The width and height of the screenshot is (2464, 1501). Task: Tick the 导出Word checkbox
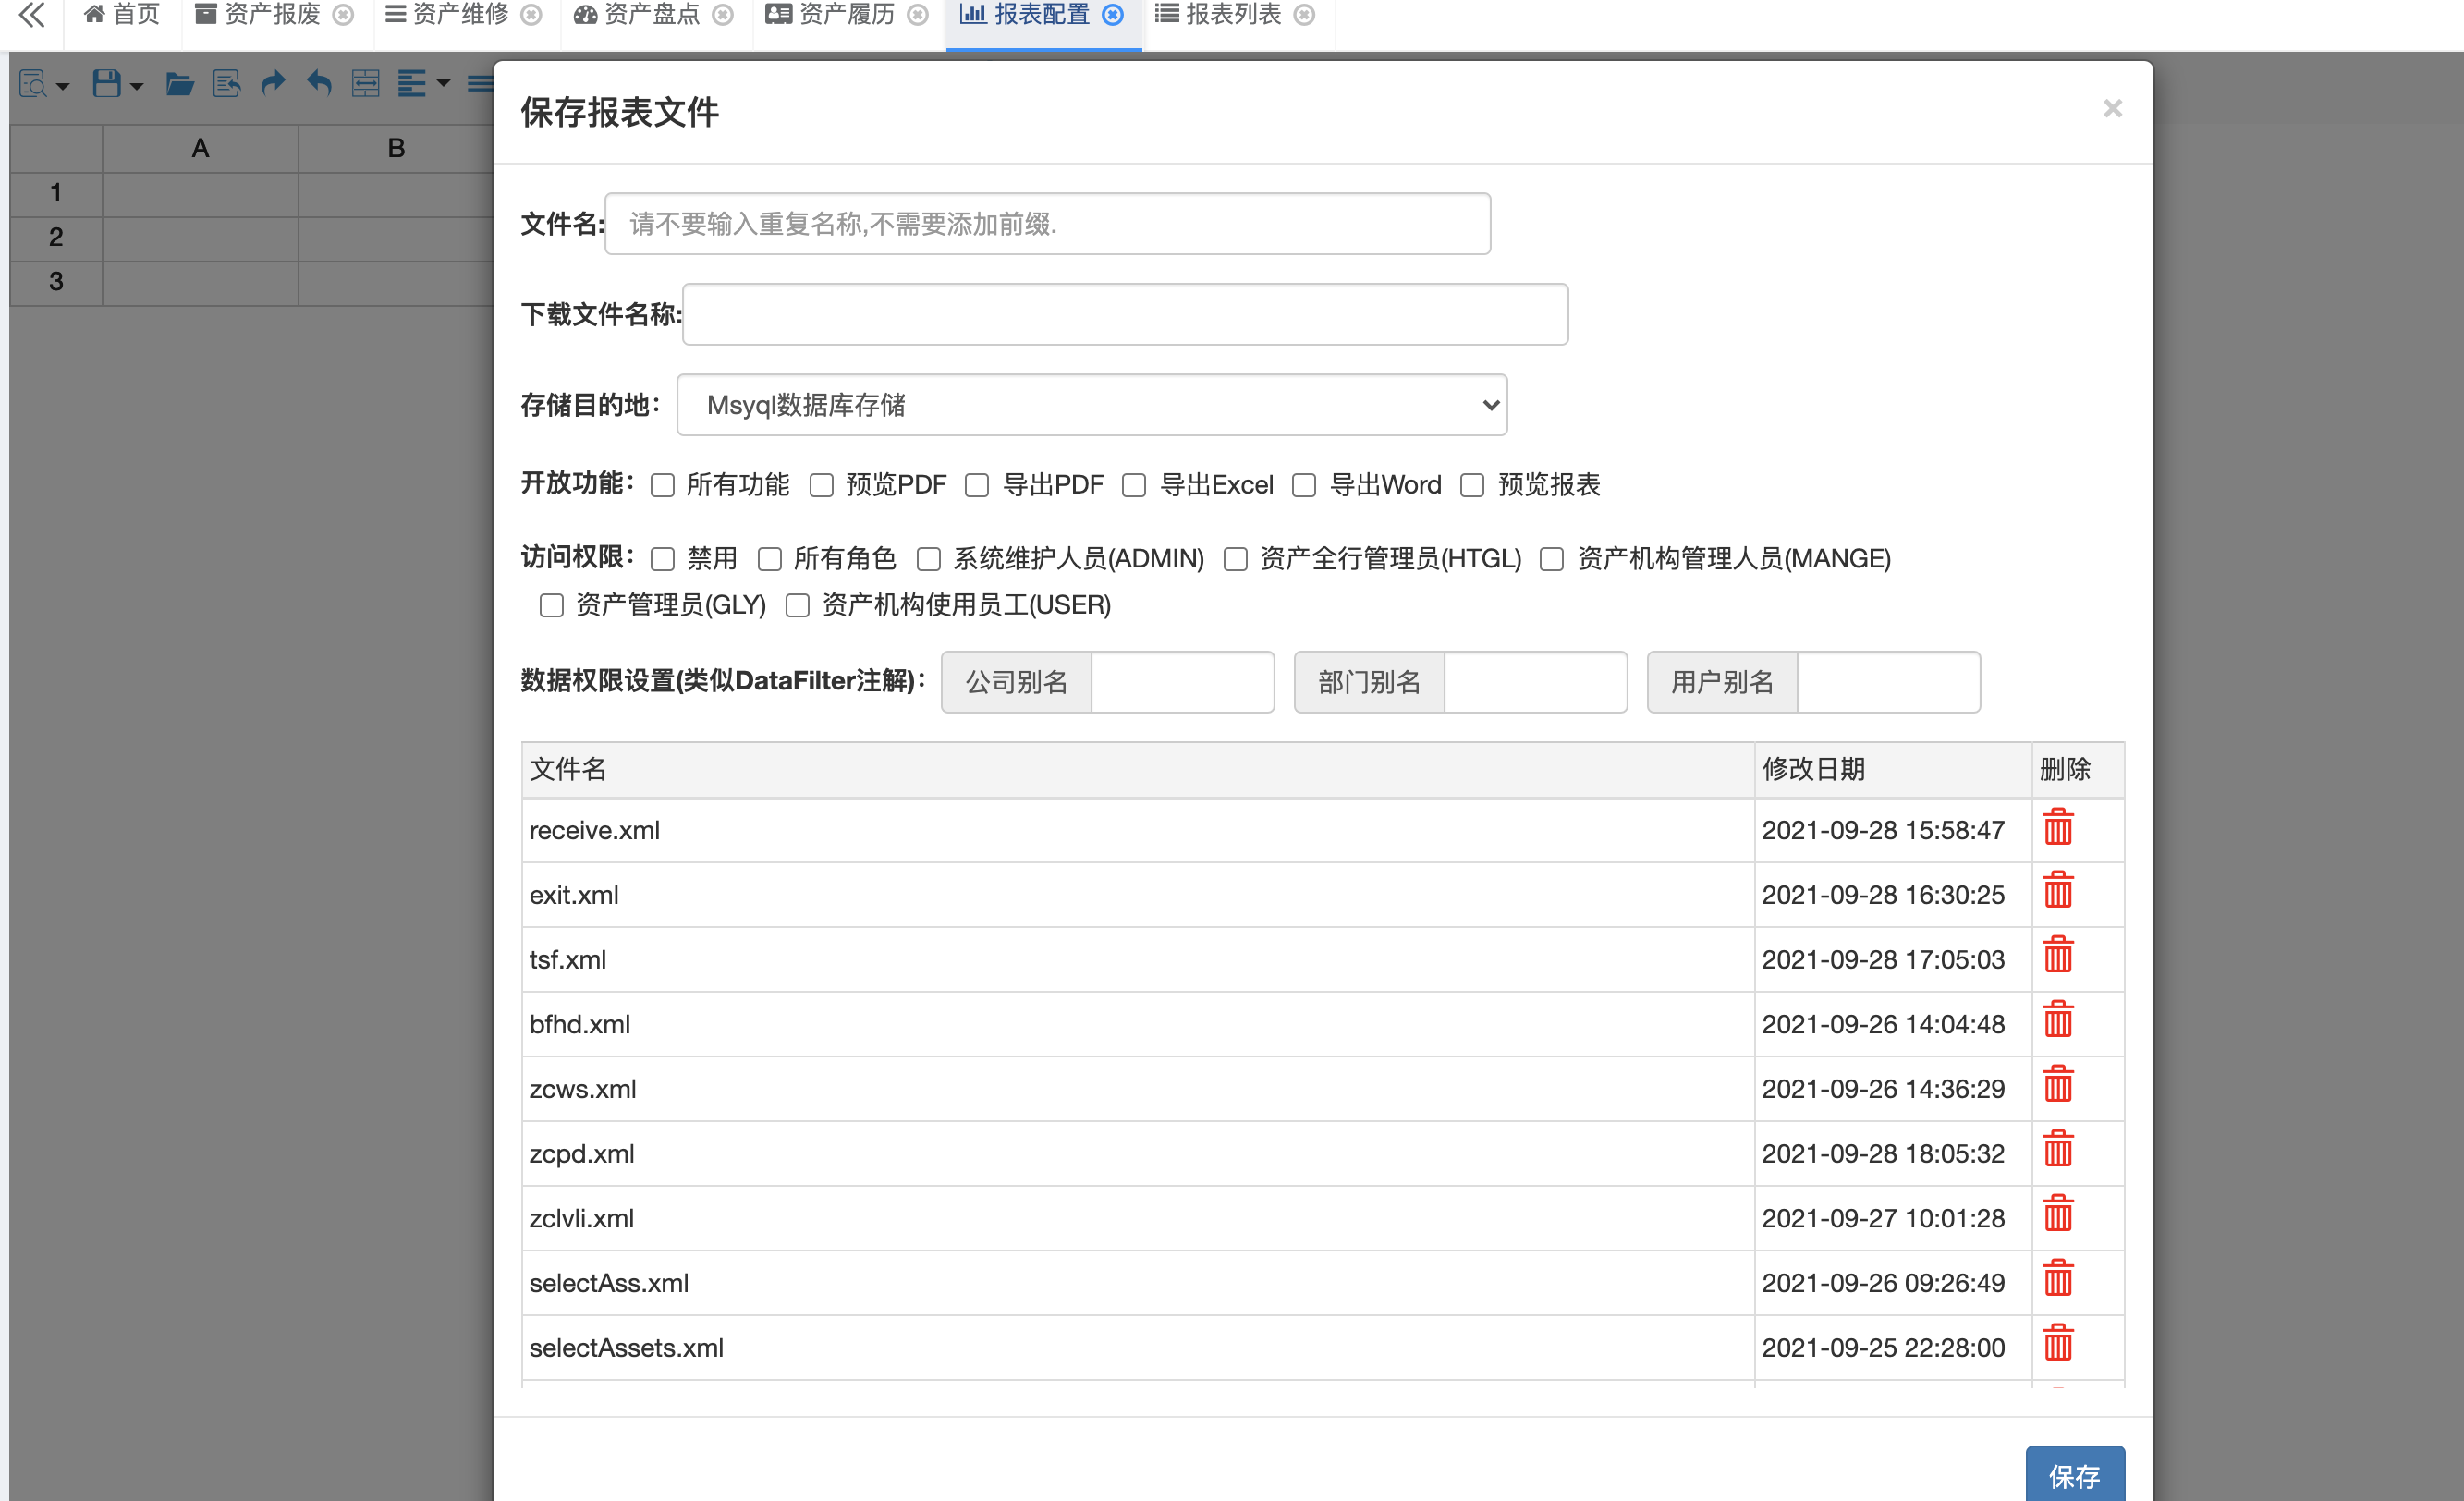tap(1304, 485)
